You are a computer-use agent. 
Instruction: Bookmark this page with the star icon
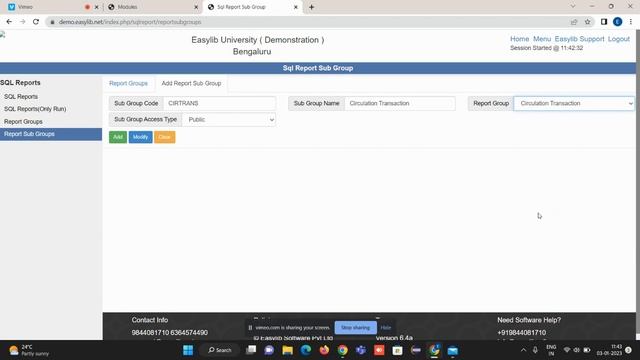pyautogui.click(x=587, y=22)
